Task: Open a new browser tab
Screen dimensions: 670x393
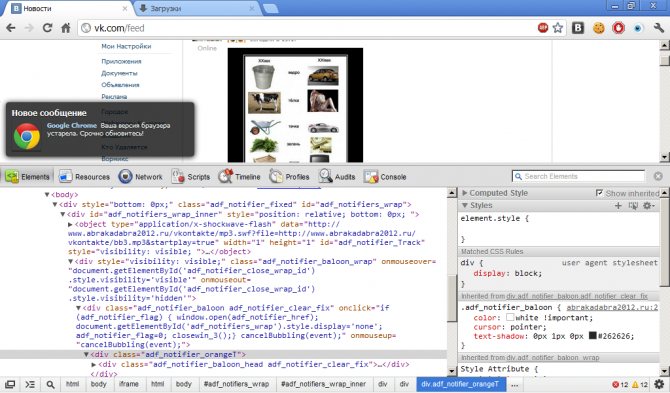Action: [270, 8]
